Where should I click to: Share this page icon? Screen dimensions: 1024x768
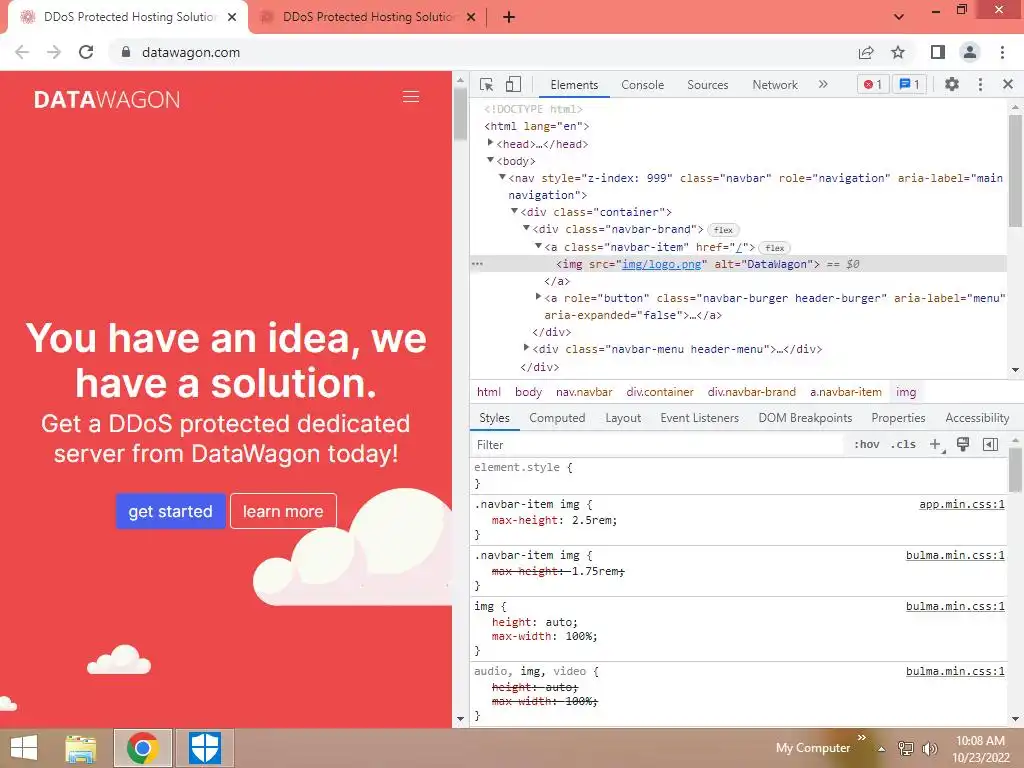pos(866,52)
